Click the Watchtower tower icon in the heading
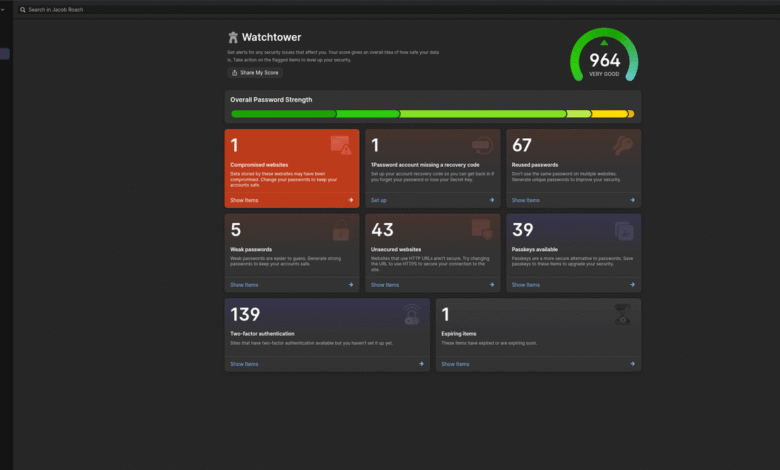780x470 pixels. pyautogui.click(x=233, y=37)
